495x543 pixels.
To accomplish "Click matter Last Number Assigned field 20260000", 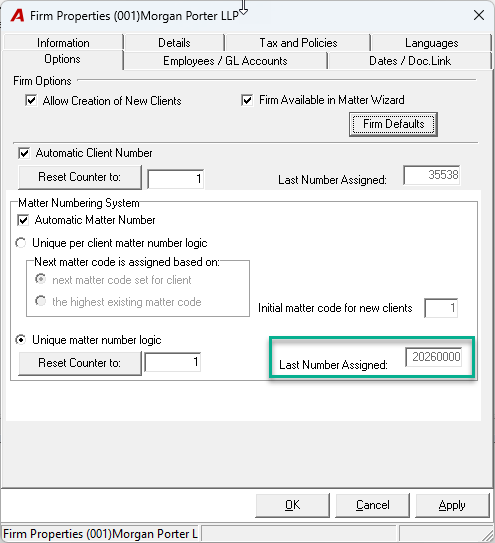I will pyautogui.click(x=434, y=357).
